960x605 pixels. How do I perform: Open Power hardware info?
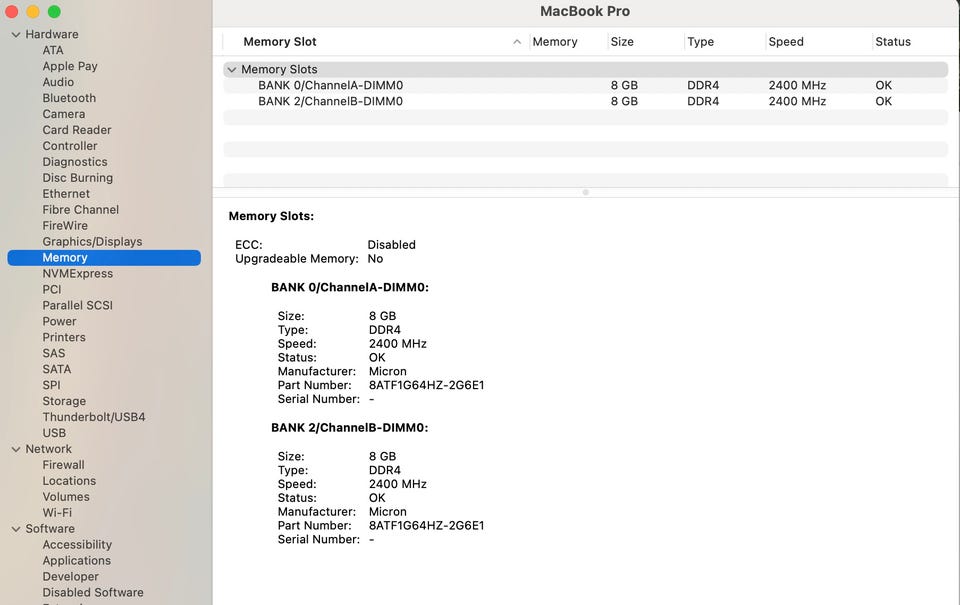(x=59, y=321)
